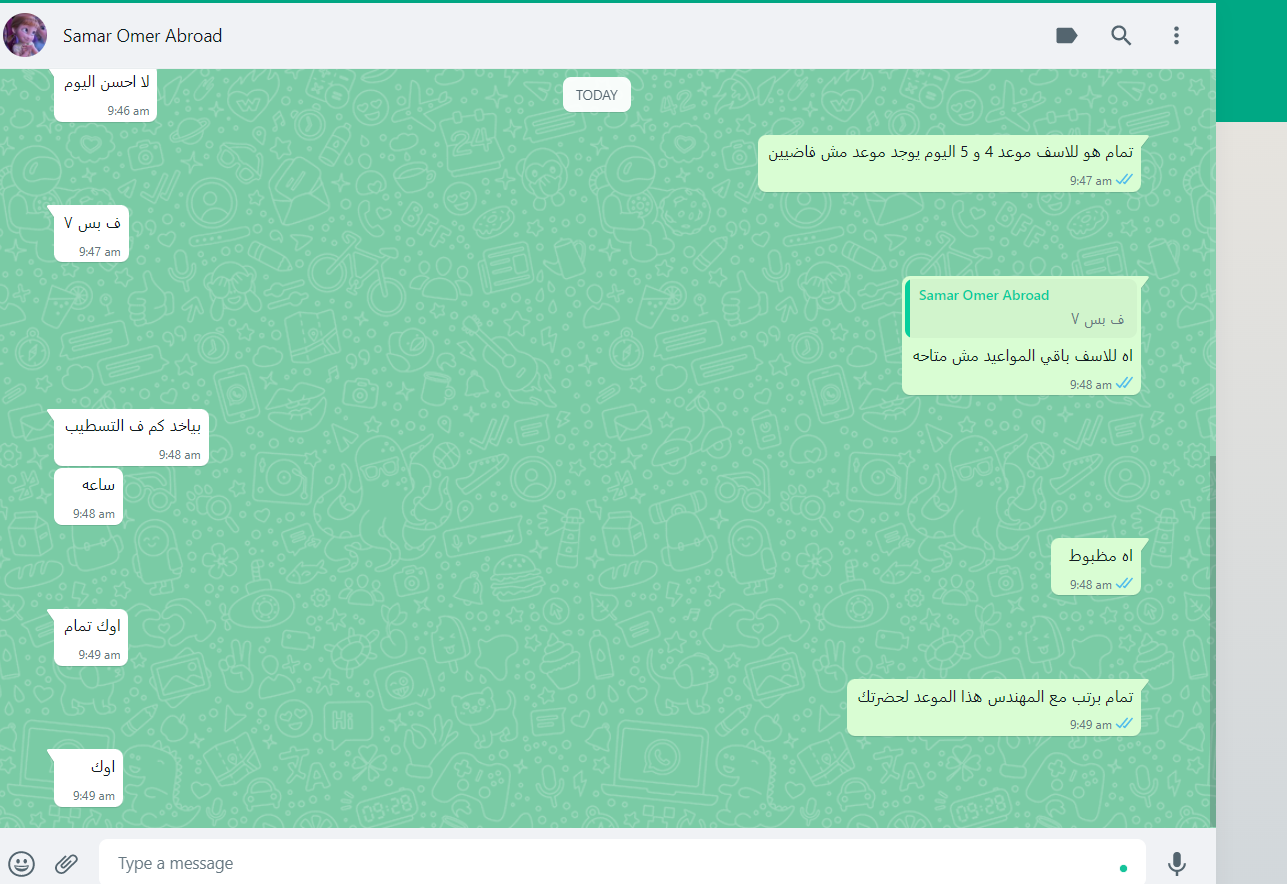Start voice recording with the microphone icon

(1177, 863)
